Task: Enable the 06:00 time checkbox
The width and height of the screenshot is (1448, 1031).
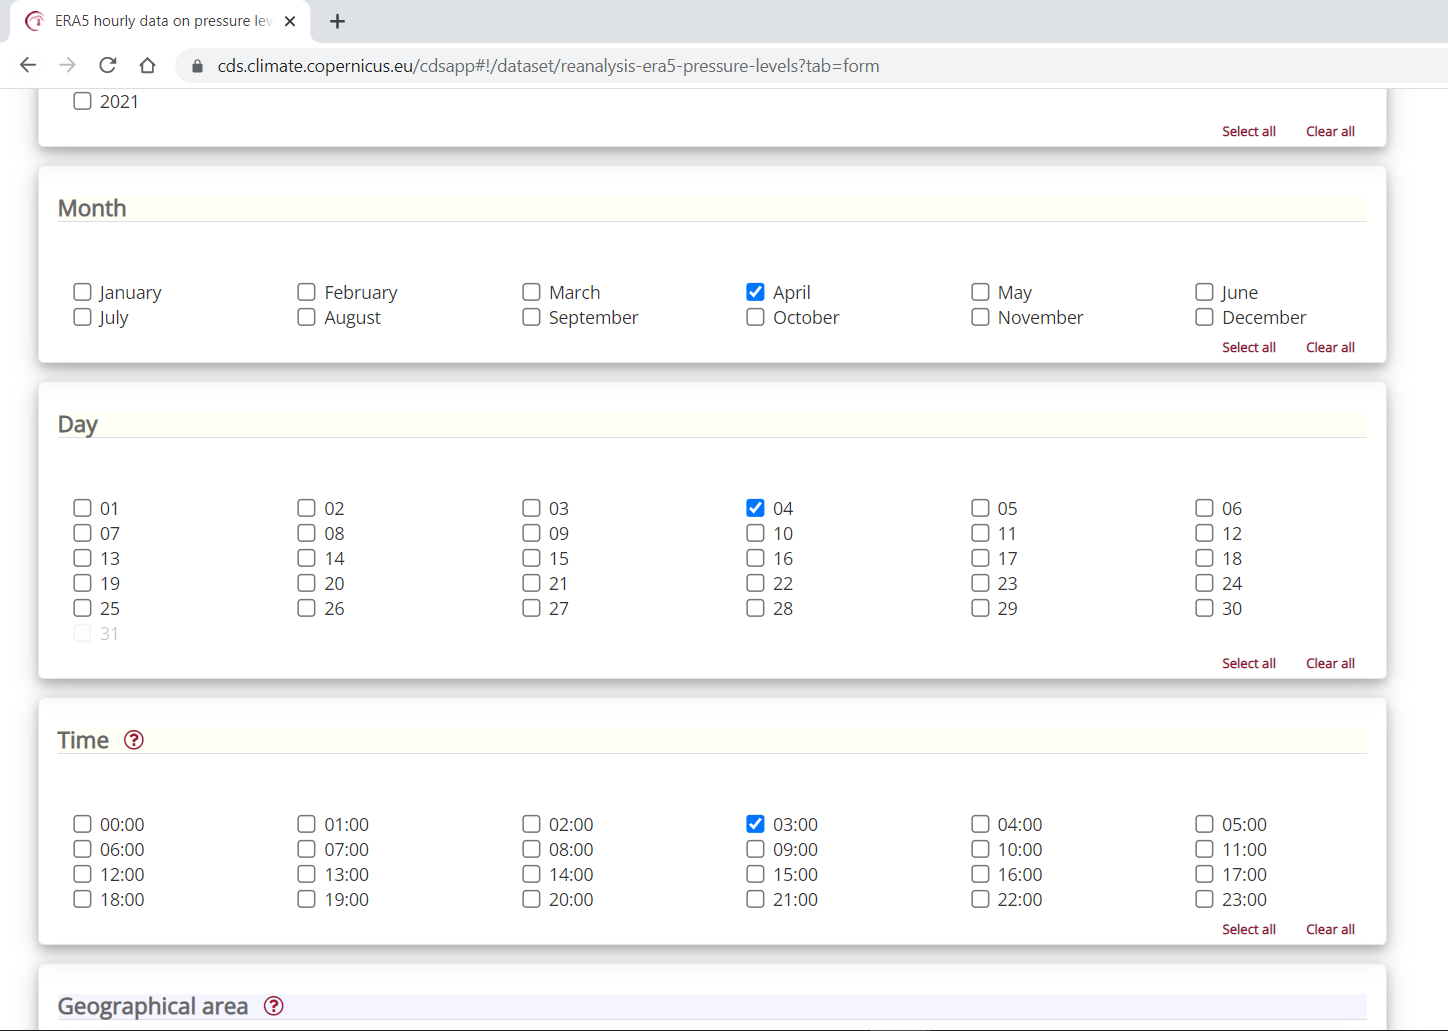Action: click(x=82, y=849)
